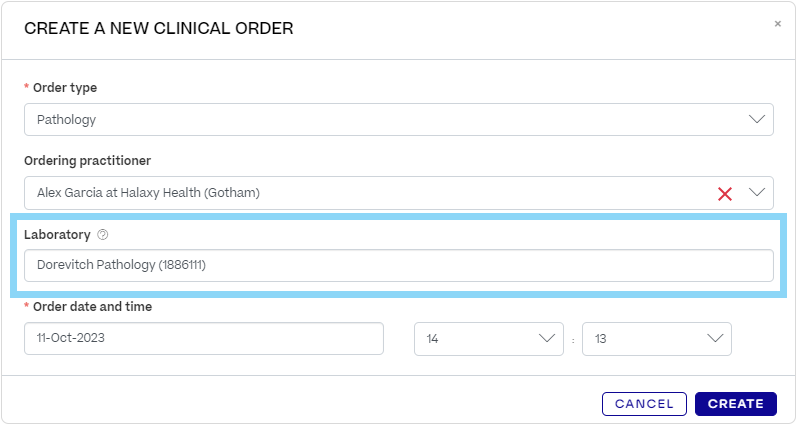Expand the Order type chevron arrow
This screenshot has width=798, height=426.
(757, 119)
